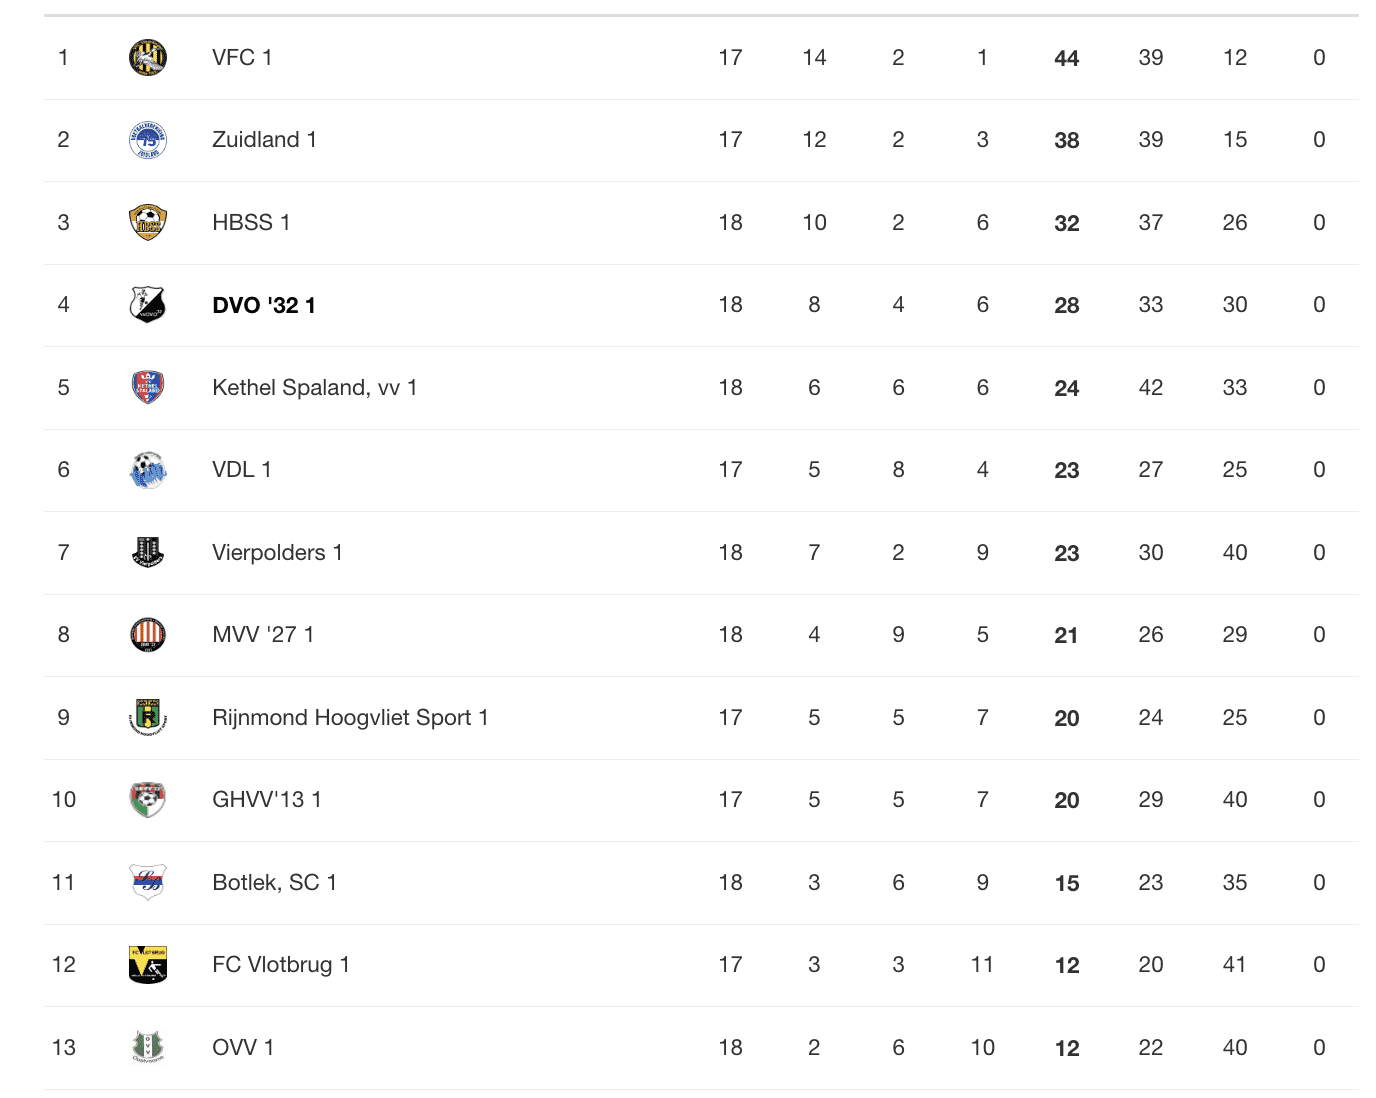Click the GHVV'13 1 club logo
The height and width of the screenshot is (1098, 1376).
(x=148, y=799)
